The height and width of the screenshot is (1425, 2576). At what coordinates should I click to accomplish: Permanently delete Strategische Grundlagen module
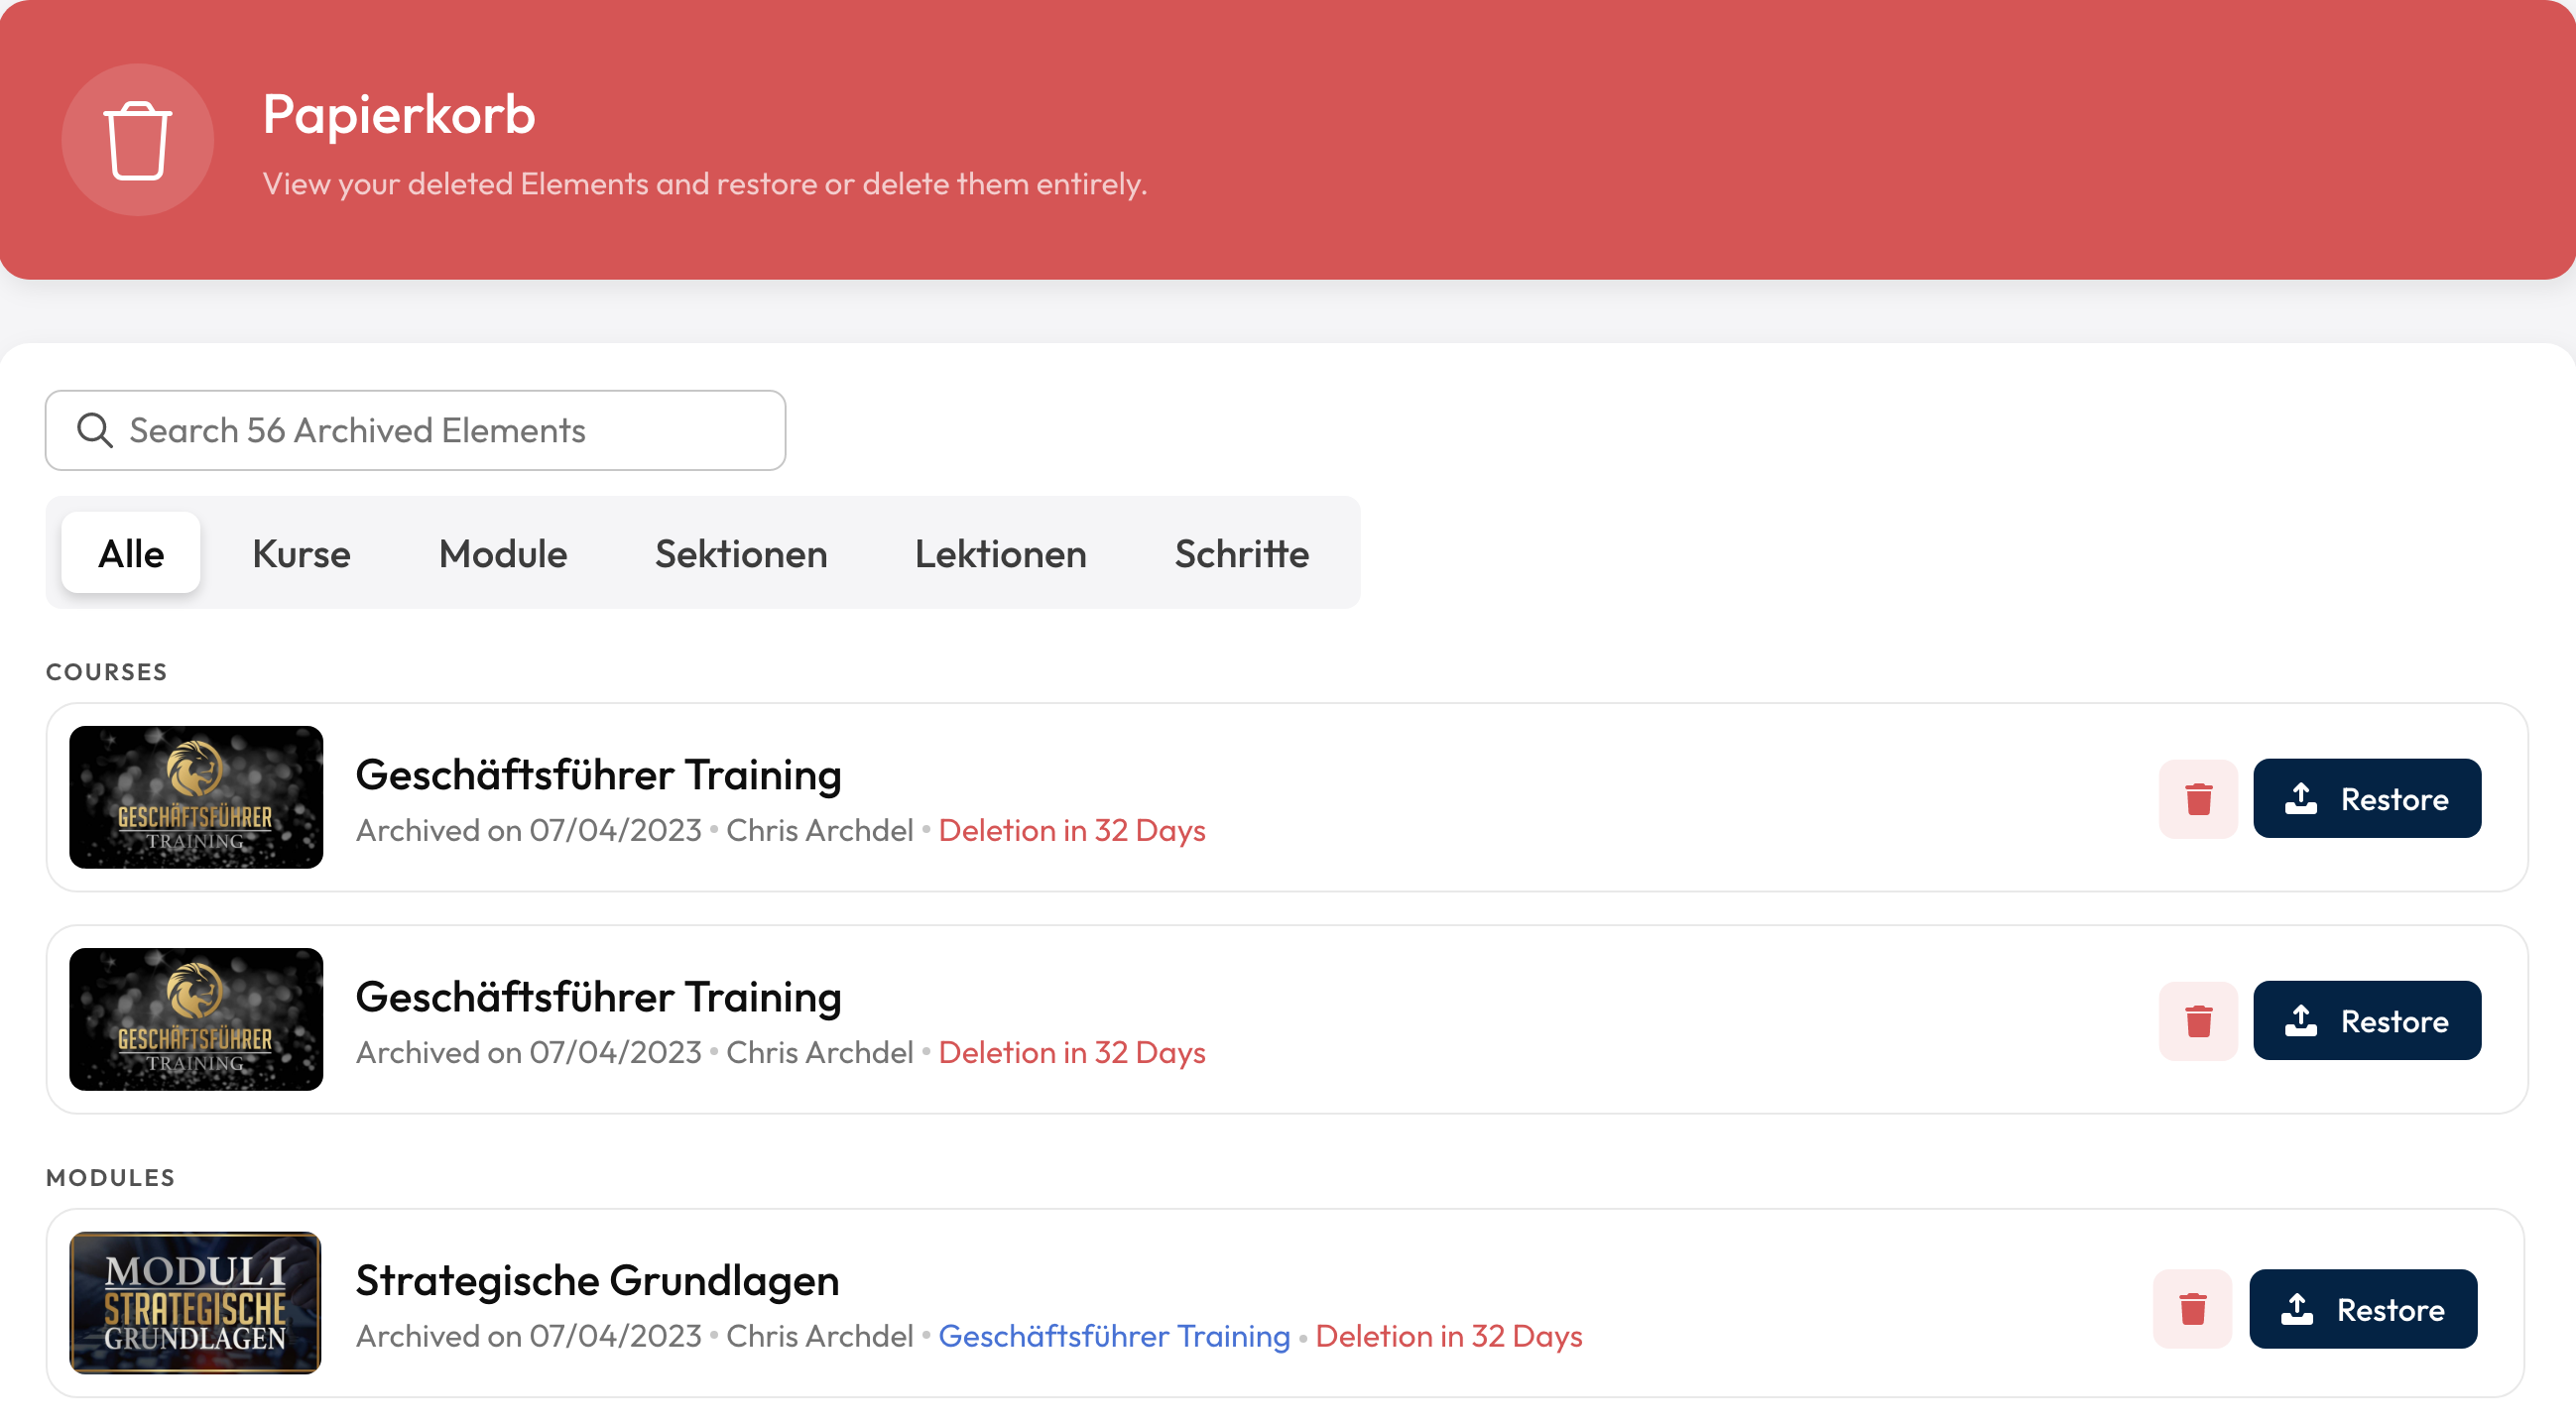pyautogui.click(x=2191, y=1308)
